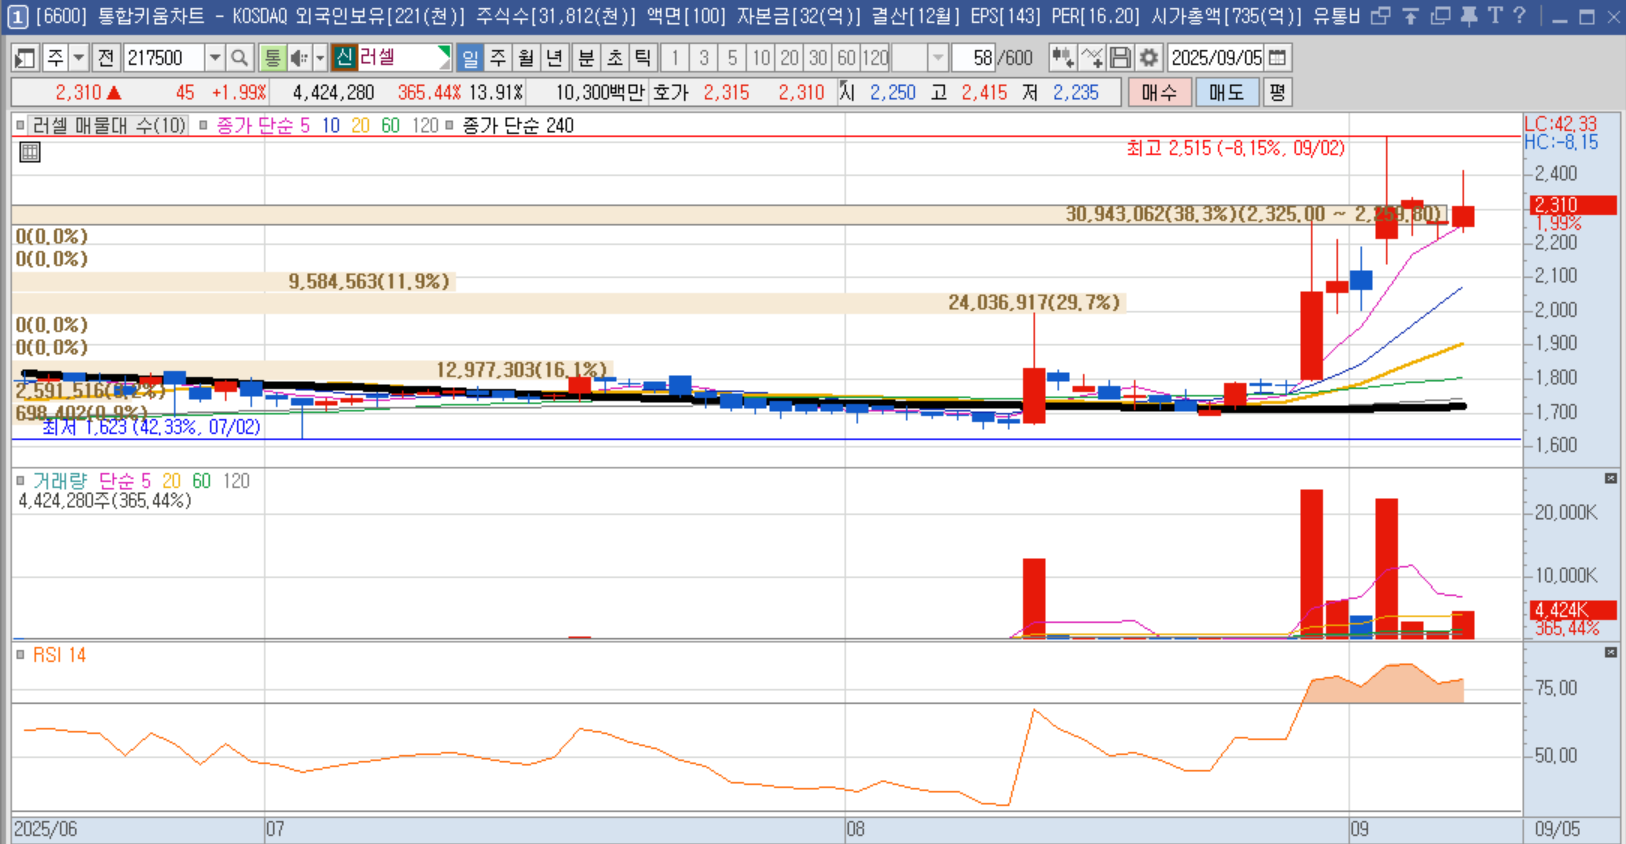Select the second 초 period button
This screenshot has width=1626, height=844.
615,58
